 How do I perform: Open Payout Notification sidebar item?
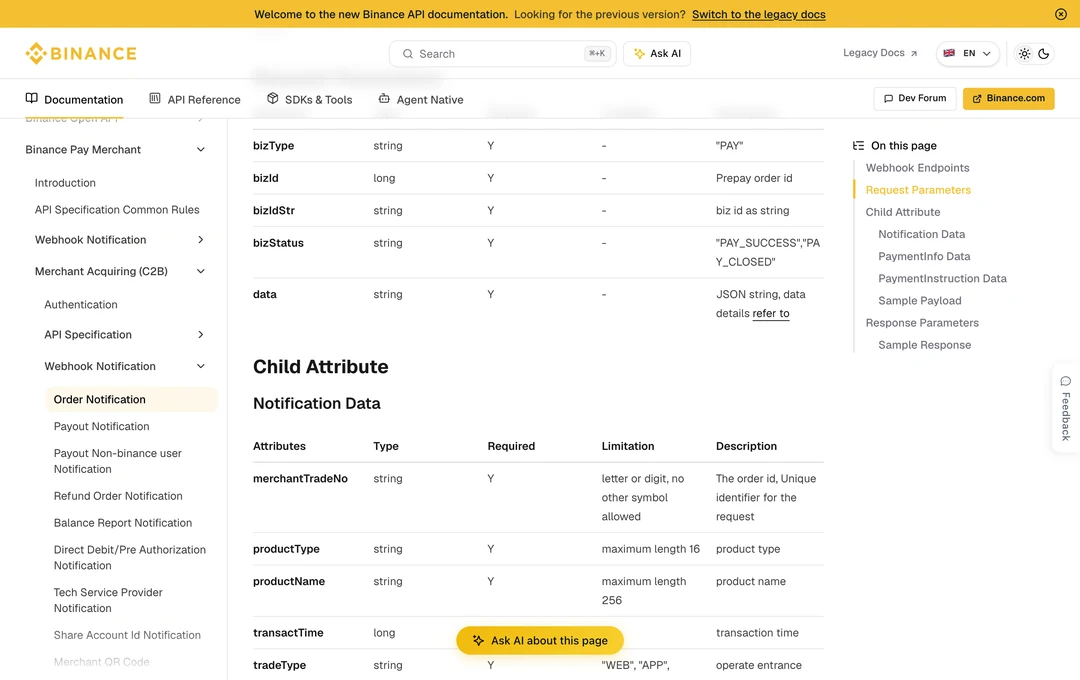tap(101, 426)
